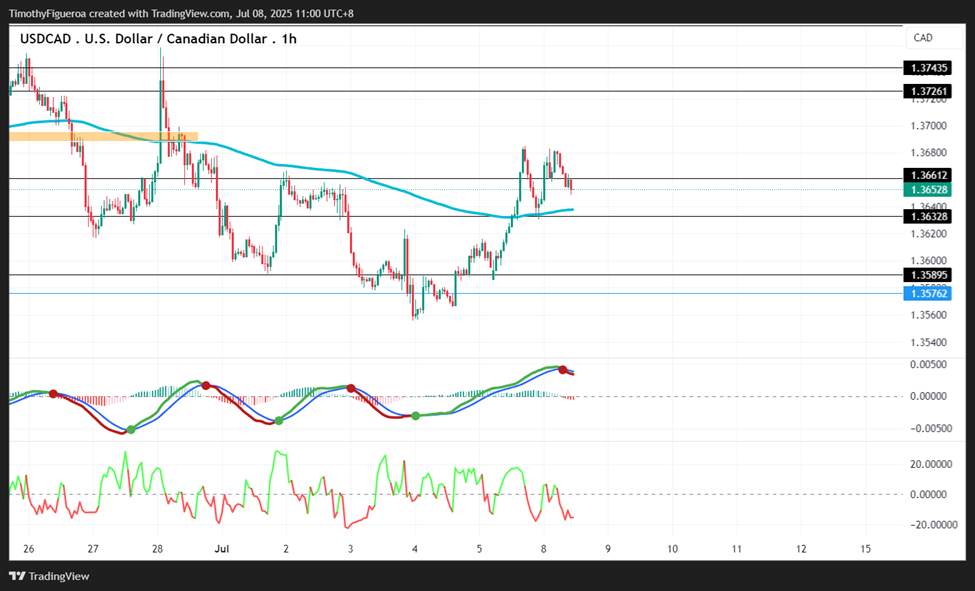This screenshot has width=975, height=591.
Task: Click the 1.37000 price axis tick
Action: point(928,126)
